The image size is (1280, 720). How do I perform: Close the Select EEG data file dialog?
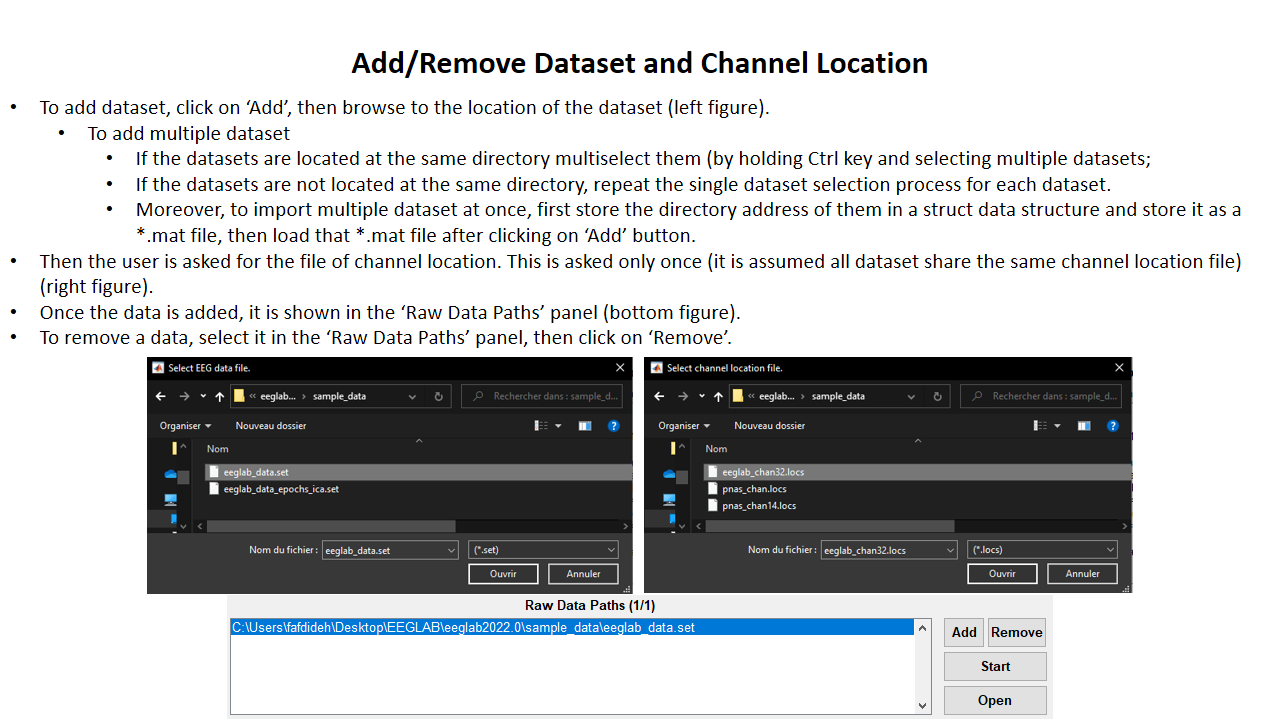coord(620,368)
